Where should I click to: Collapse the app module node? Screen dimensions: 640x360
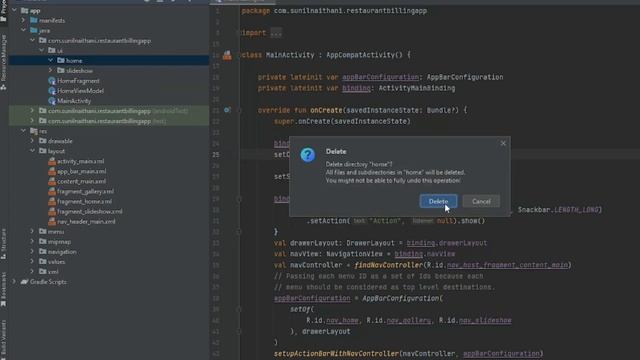coord(15,11)
